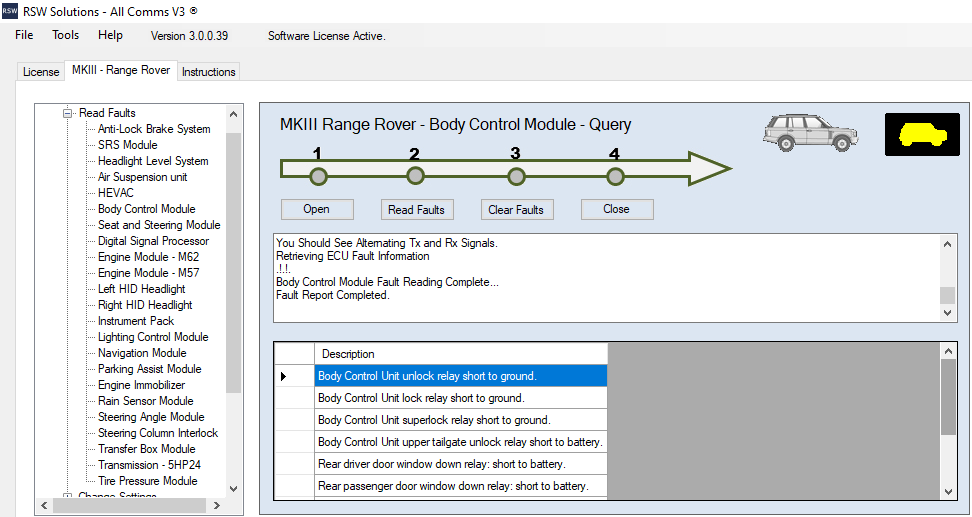This screenshot has width=972, height=517.
Task: Select rear driver door window relay row
Action: (x=461, y=464)
